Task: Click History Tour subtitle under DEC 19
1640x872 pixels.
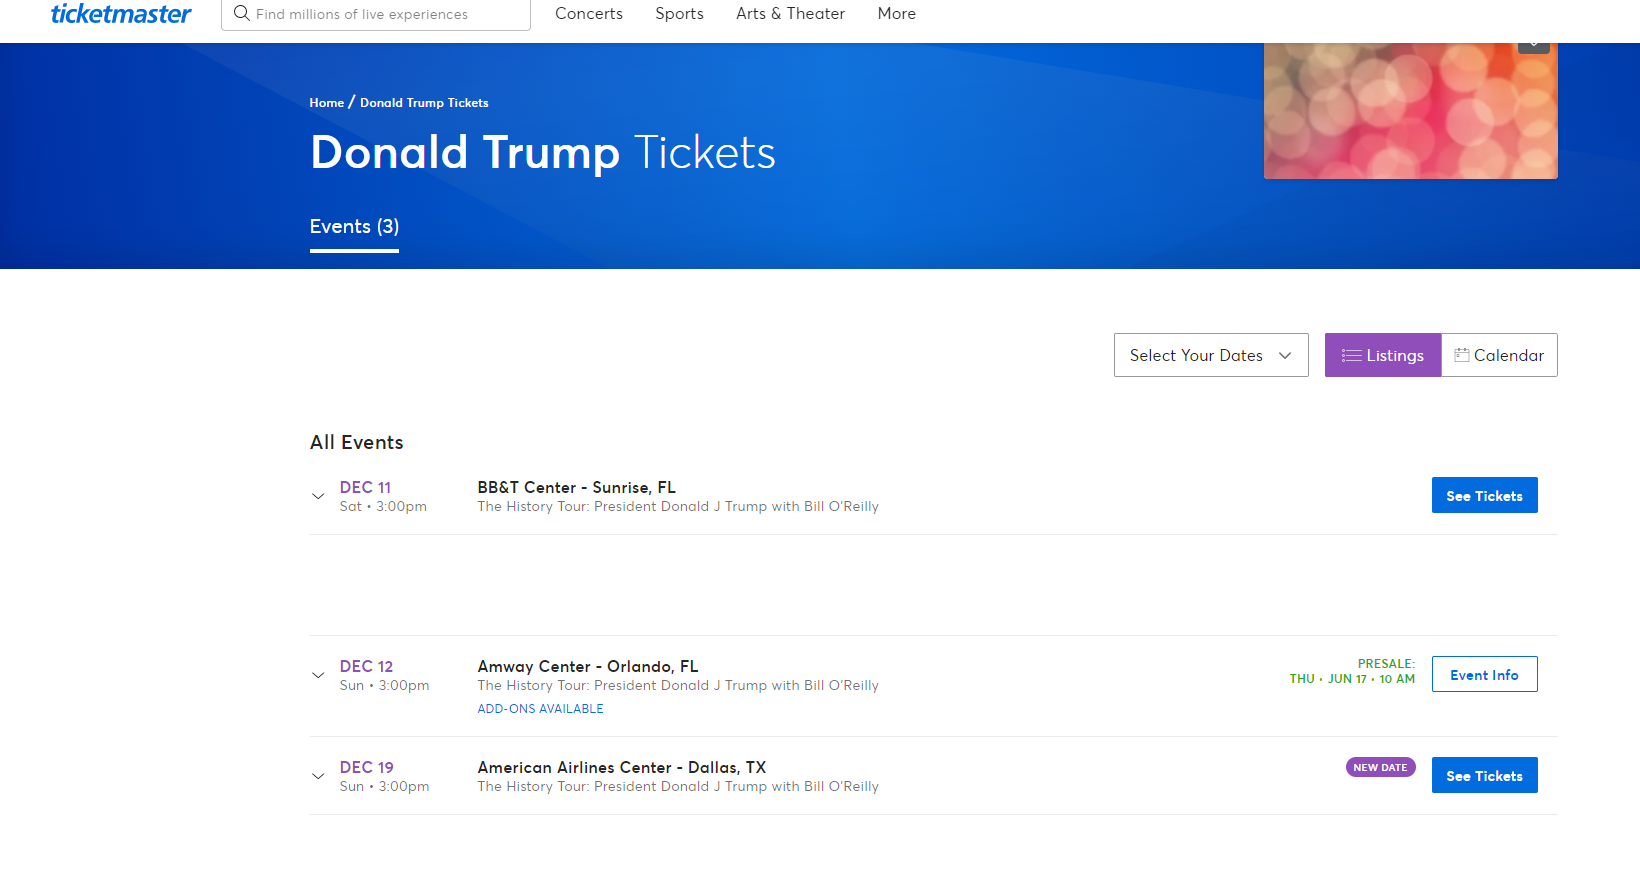Action: pos(678,787)
